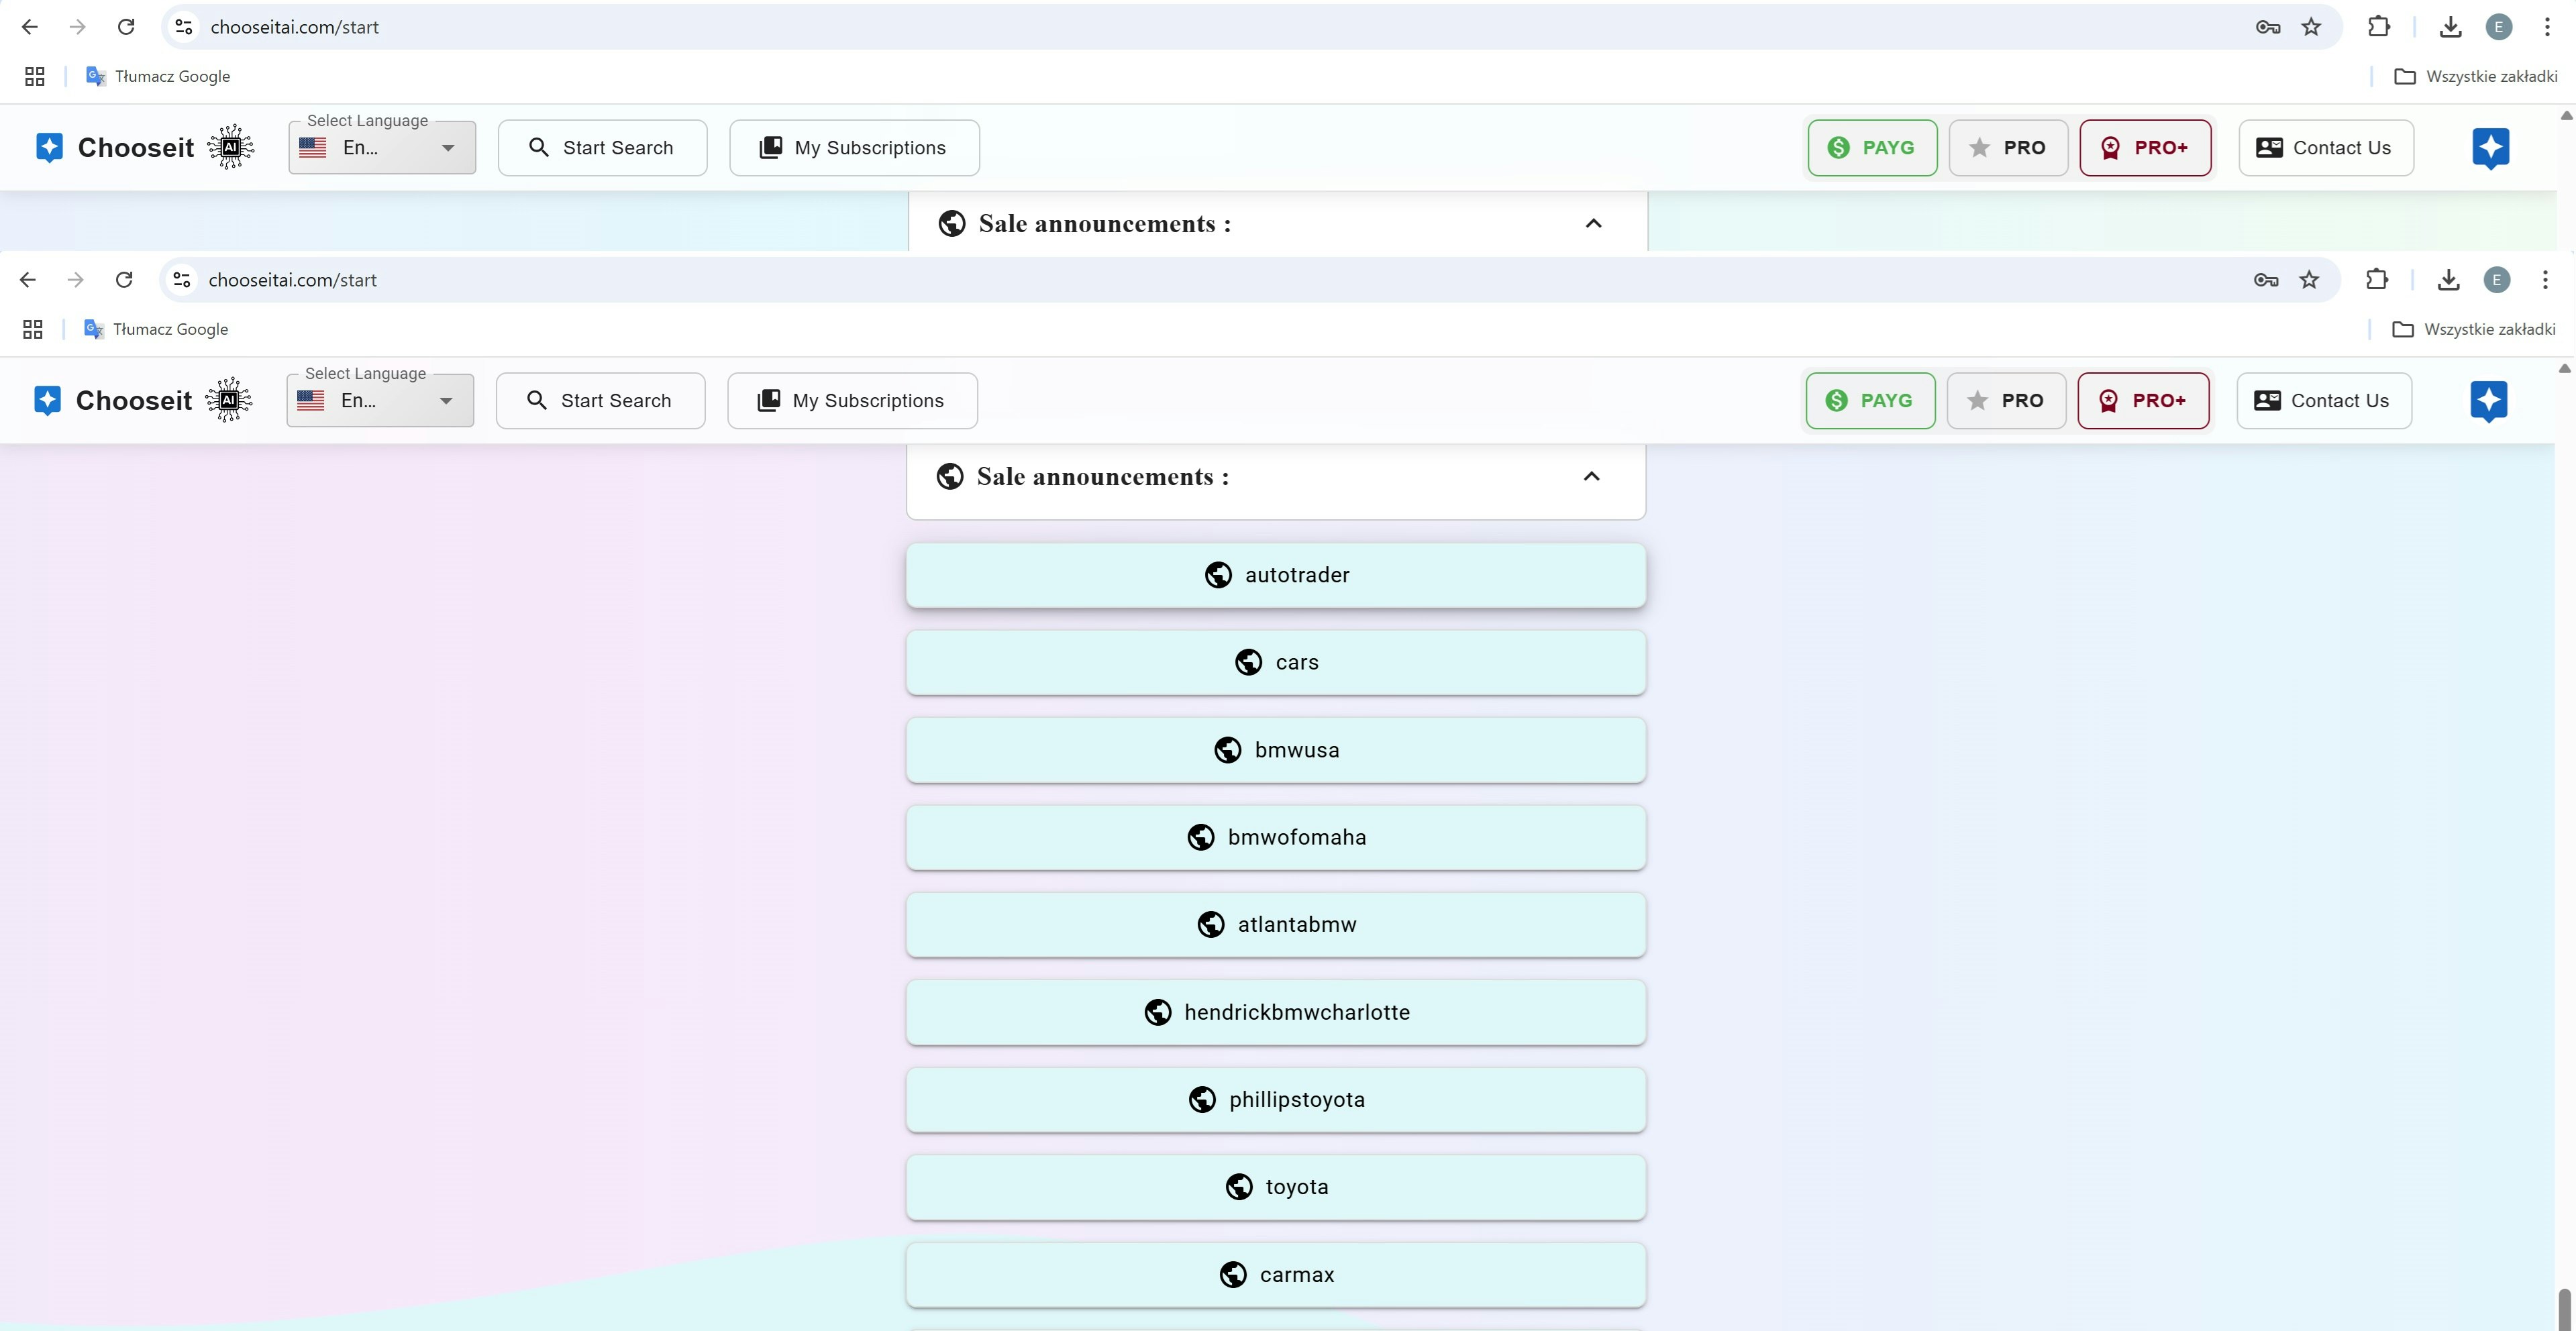Image resolution: width=2576 pixels, height=1331 pixels.
Task: Click the bookmark star in address bar
Action: 2308,280
